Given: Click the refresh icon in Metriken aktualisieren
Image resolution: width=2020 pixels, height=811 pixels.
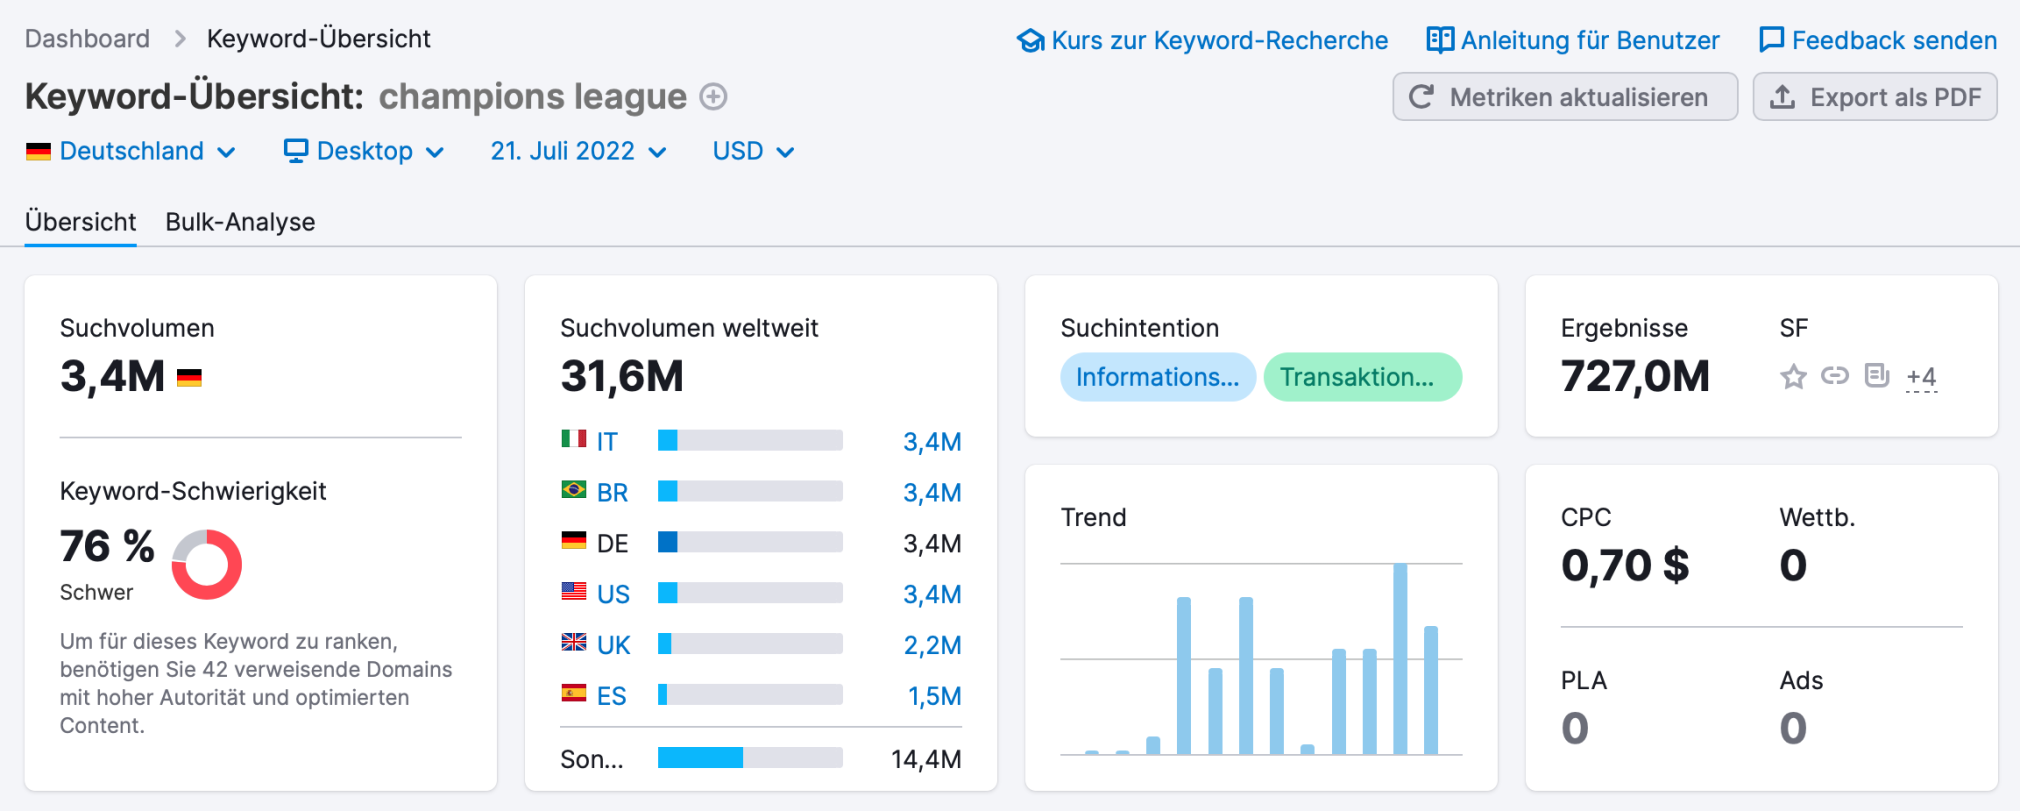Looking at the screenshot, I should pyautogui.click(x=1421, y=97).
